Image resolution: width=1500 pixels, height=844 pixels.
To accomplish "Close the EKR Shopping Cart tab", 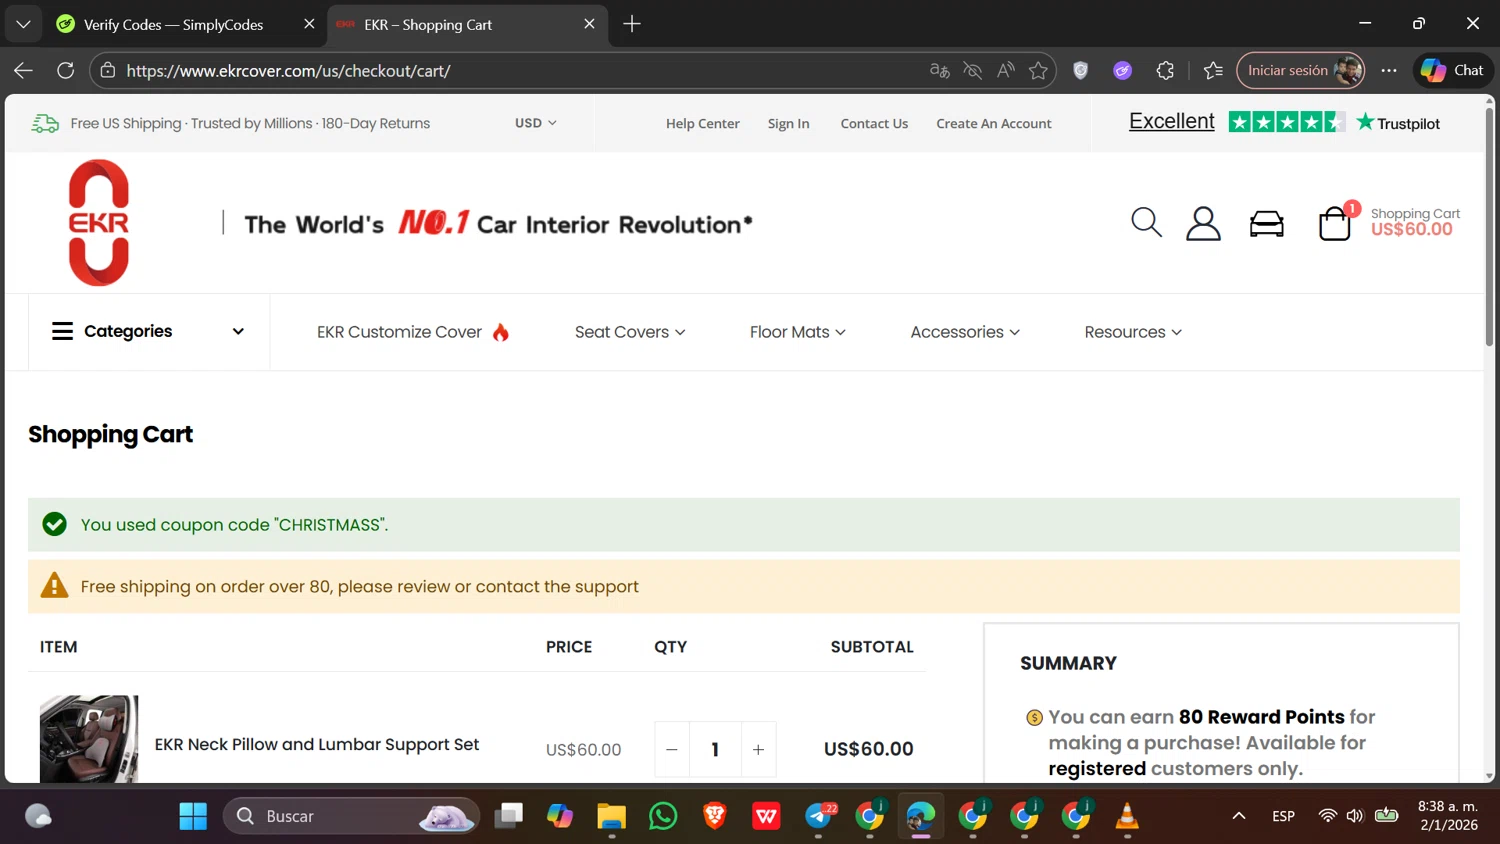I will [589, 24].
